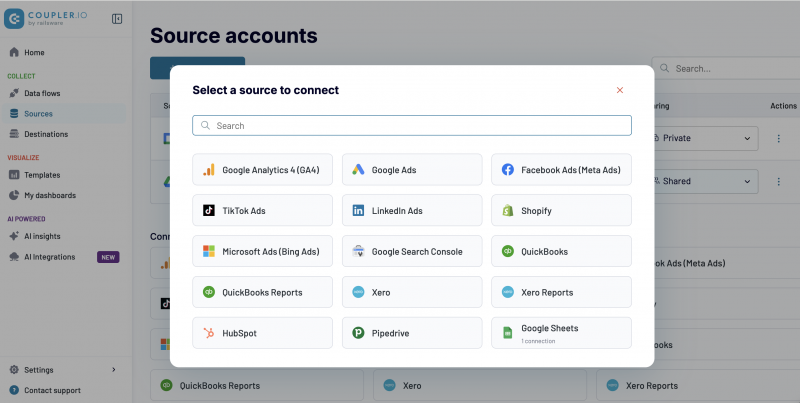
Task: Click the Facebook logo icon
Action: click(508, 170)
